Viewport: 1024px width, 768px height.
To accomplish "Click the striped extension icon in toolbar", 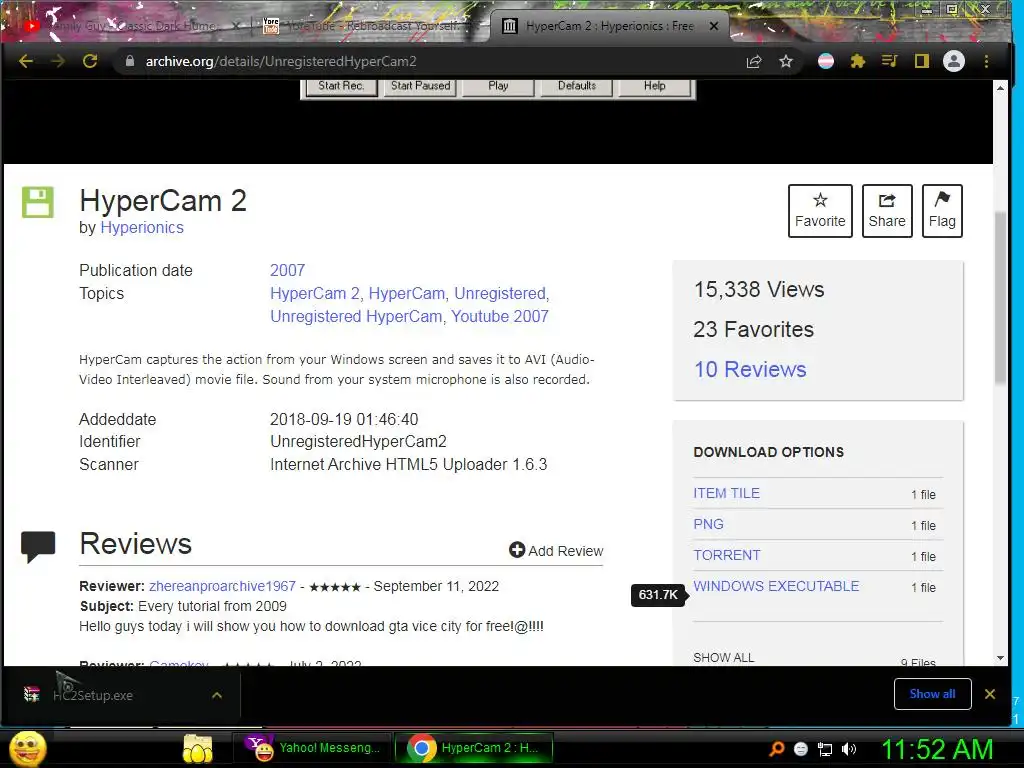I will pos(825,61).
